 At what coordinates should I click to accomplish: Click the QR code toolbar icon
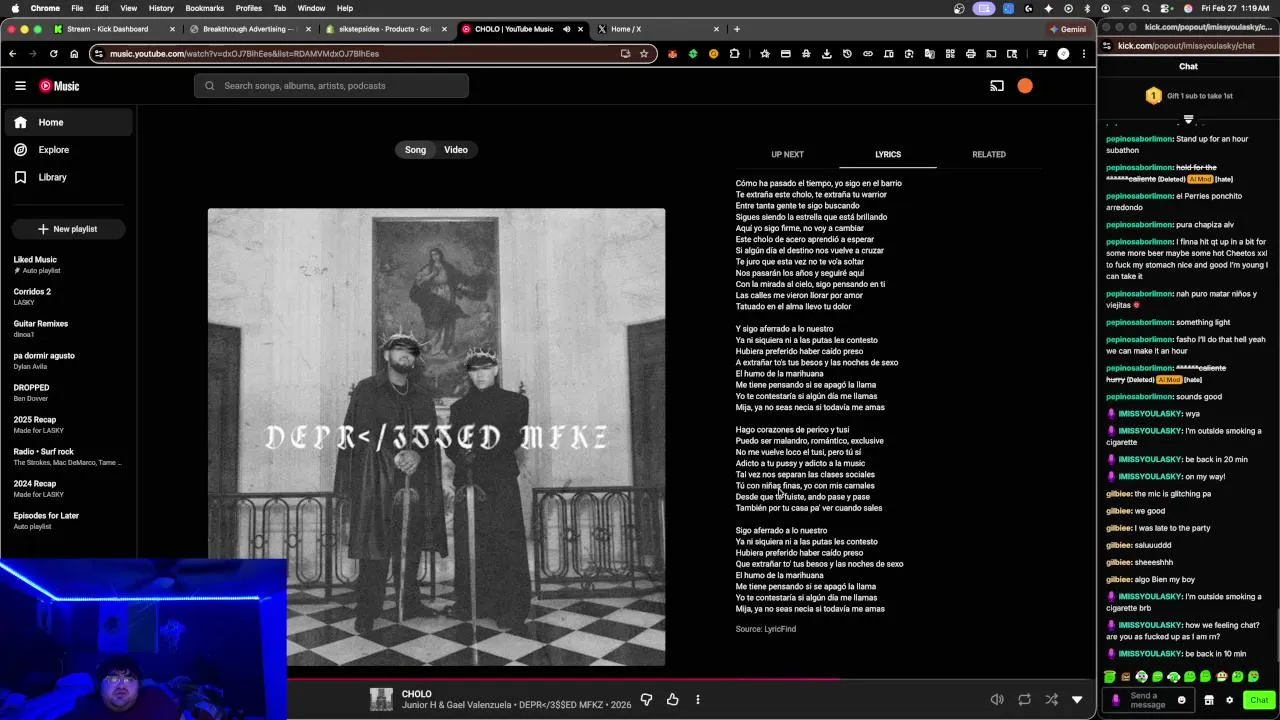950,54
